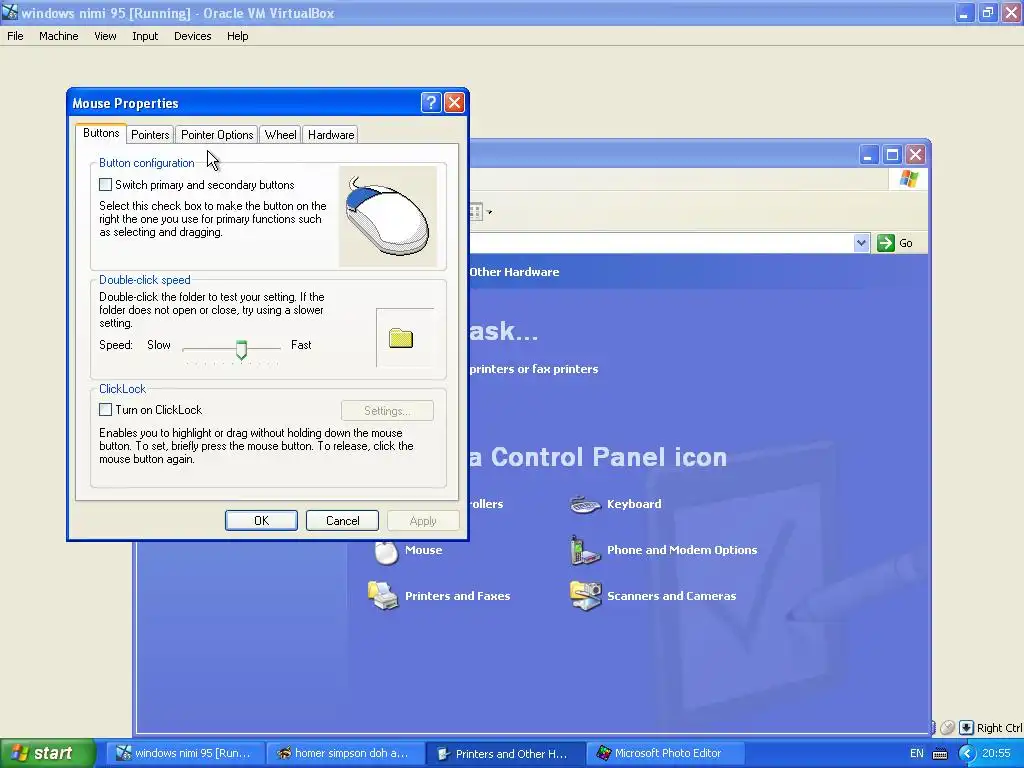Image resolution: width=1024 pixels, height=768 pixels.
Task: Go to the Hardware tab
Action: [x=331, y=135]
